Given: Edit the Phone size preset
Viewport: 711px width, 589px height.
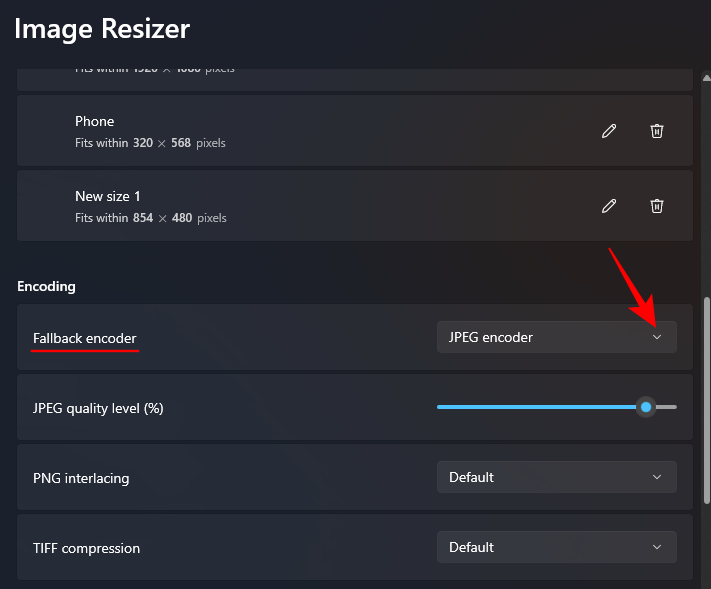Looking at the screenshot, I should 608,131.
